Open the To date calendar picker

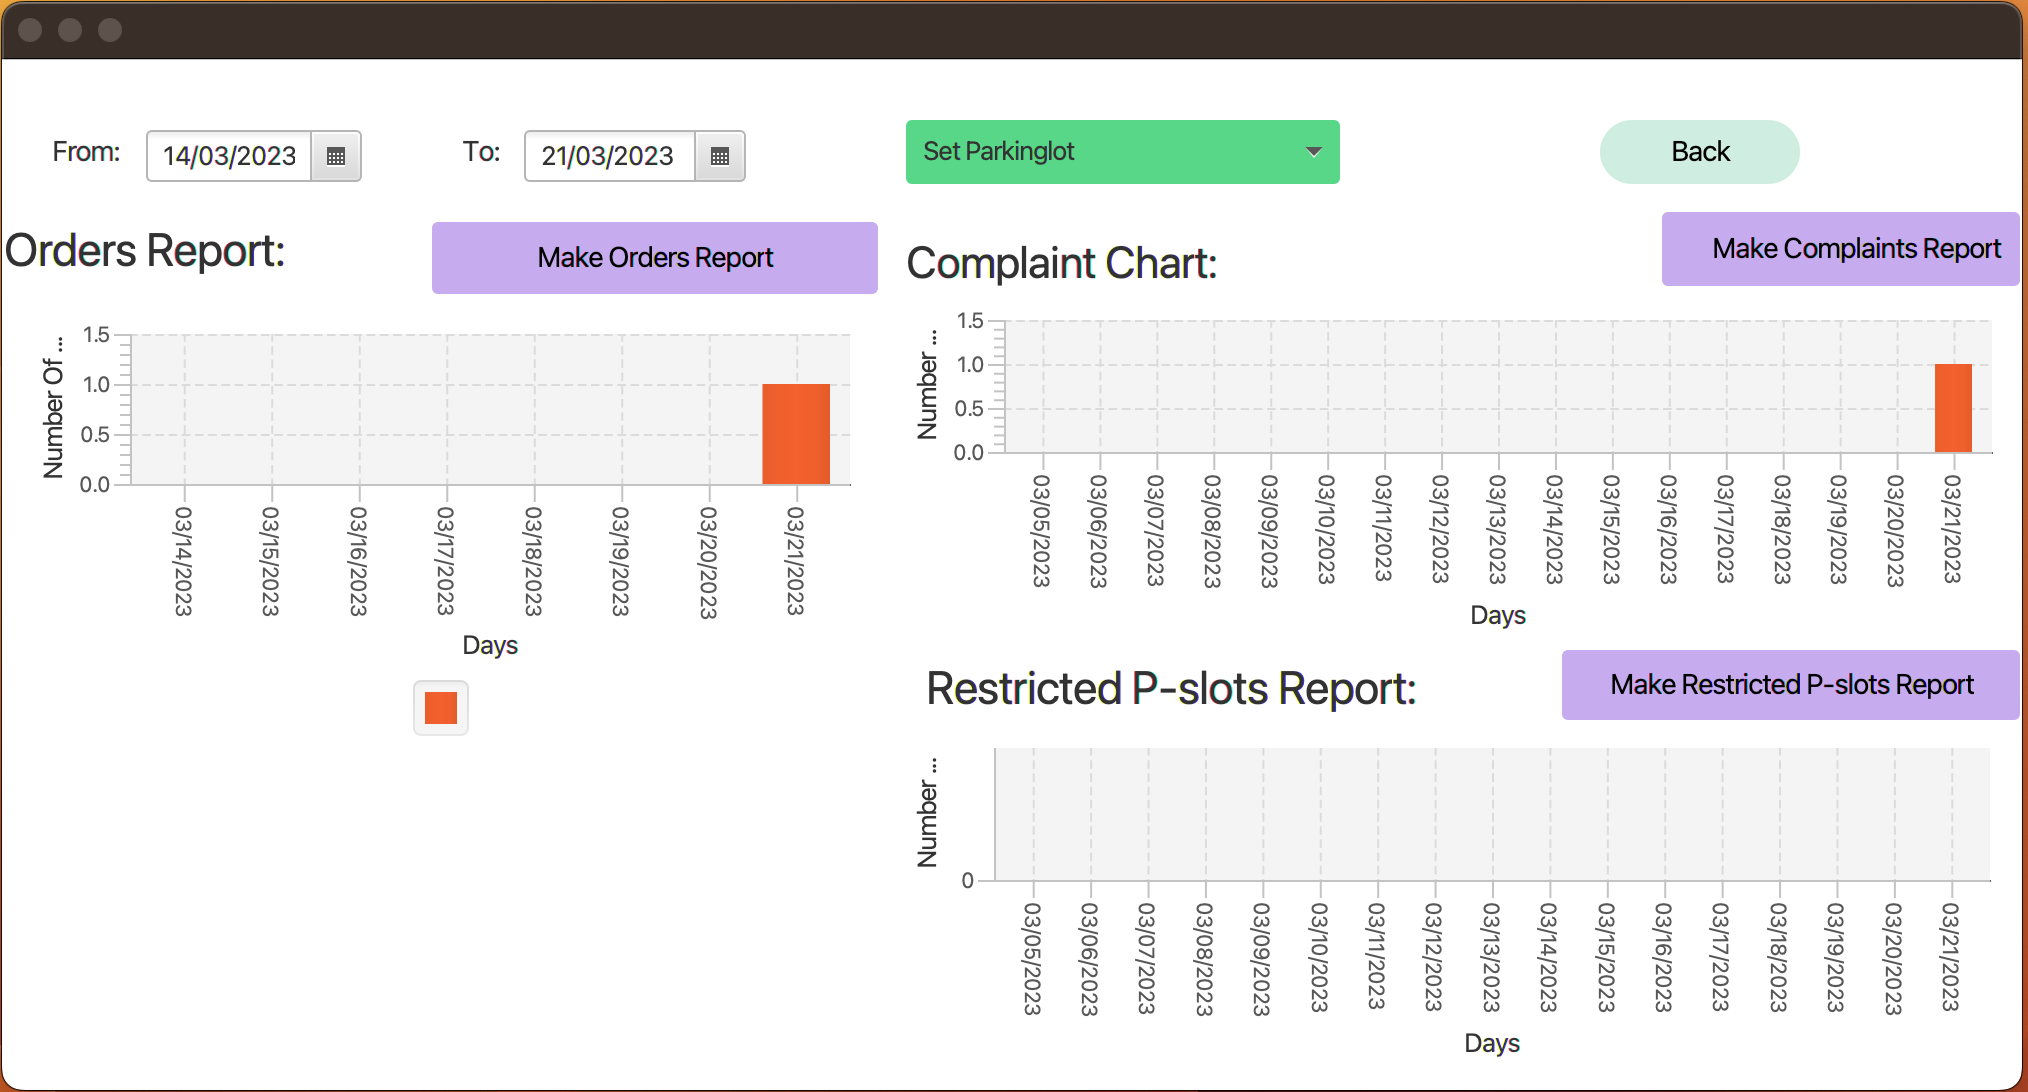720,156
